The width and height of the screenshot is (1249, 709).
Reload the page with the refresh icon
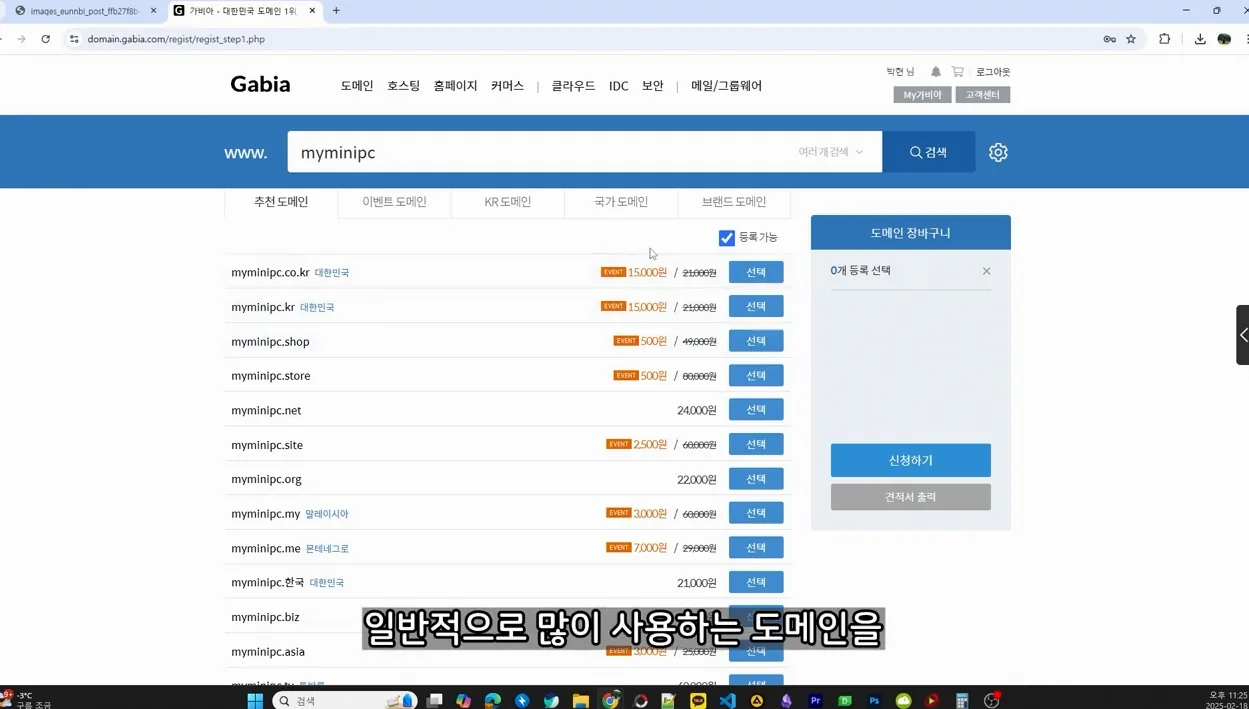(46, 39)
